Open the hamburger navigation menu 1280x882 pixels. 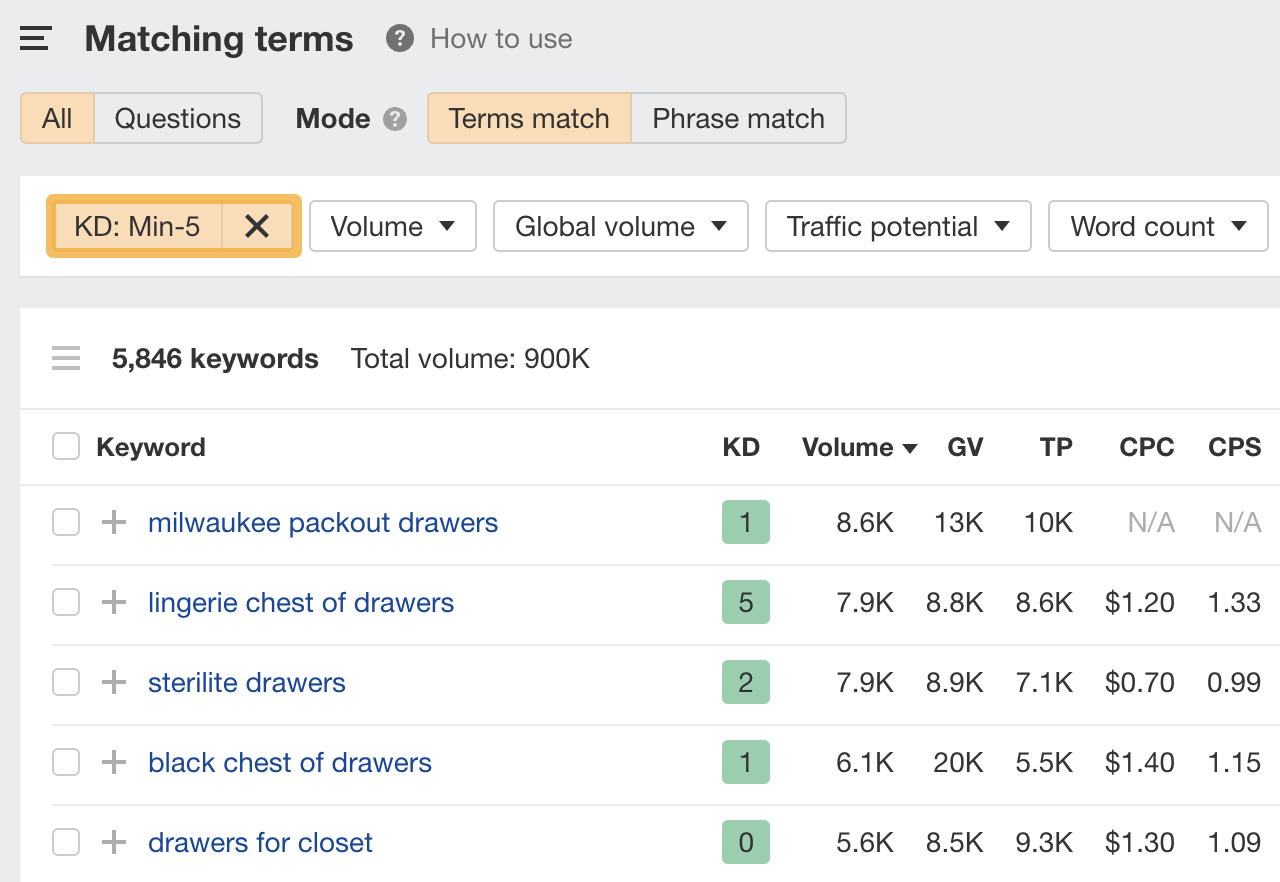[x=35, y=37]
